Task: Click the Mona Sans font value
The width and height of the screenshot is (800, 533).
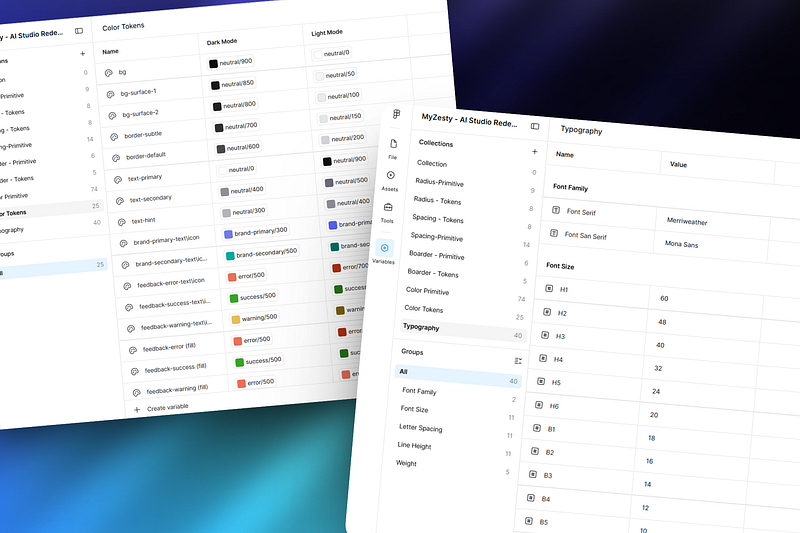Action: tap(681, 244)
